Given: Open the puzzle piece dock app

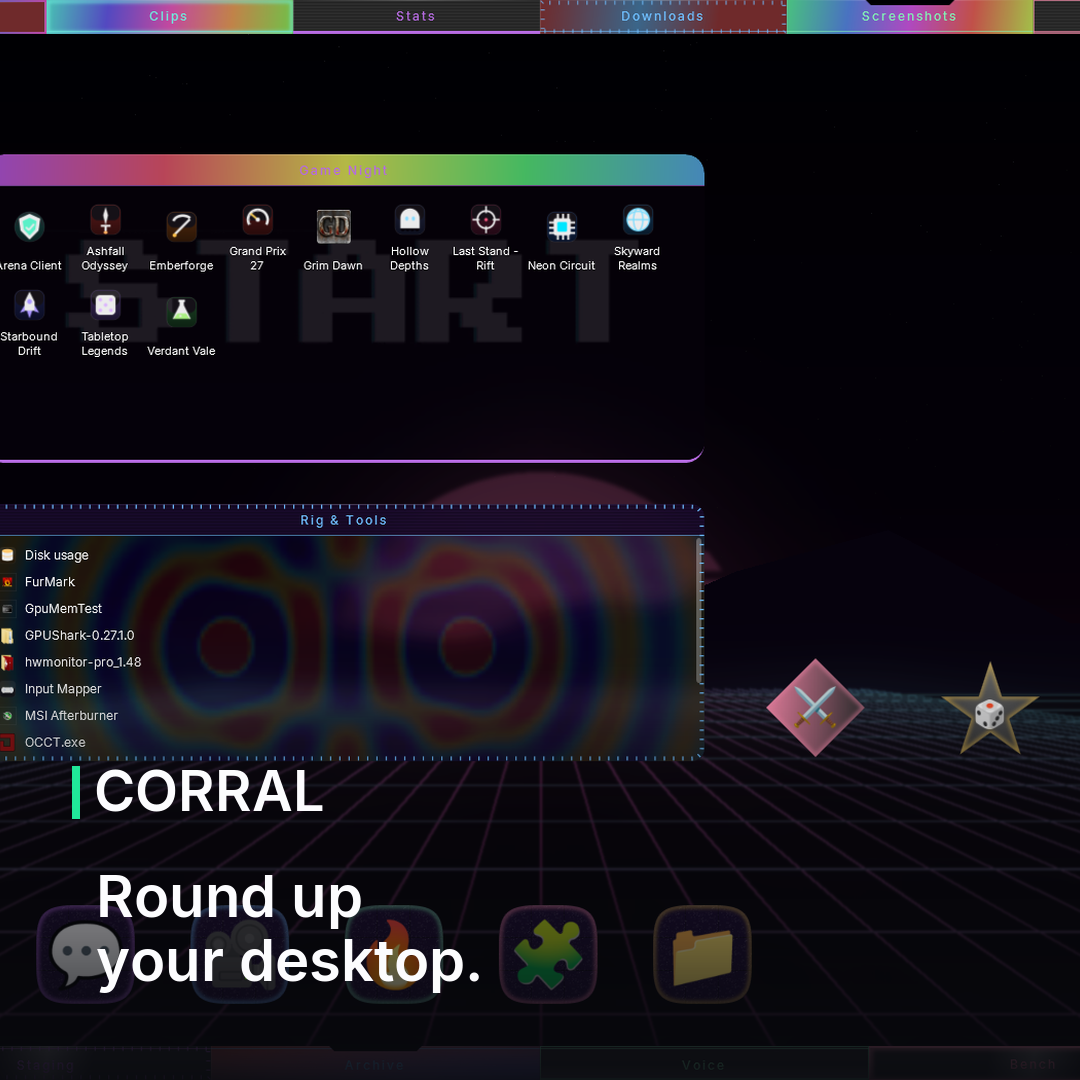Looking at the screenshot, I should click(x=548, y=954).
